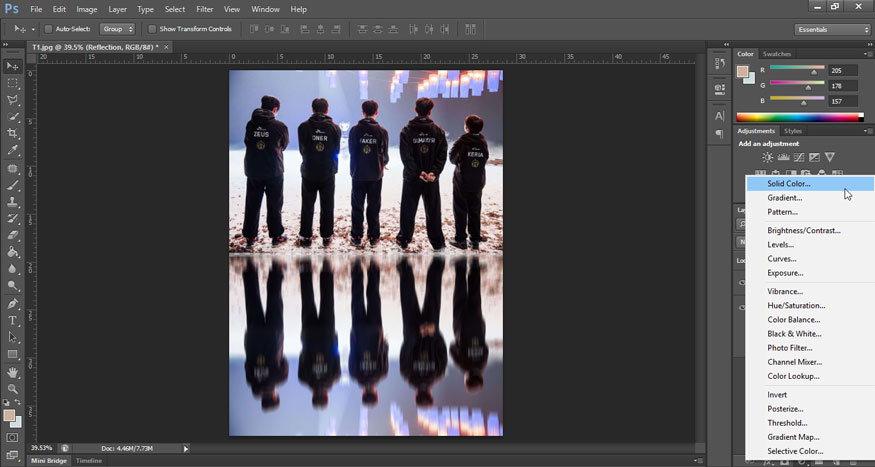875x467 pixels.
Task: Choose the Paint Bucket tool
Action: click(13, 252)
